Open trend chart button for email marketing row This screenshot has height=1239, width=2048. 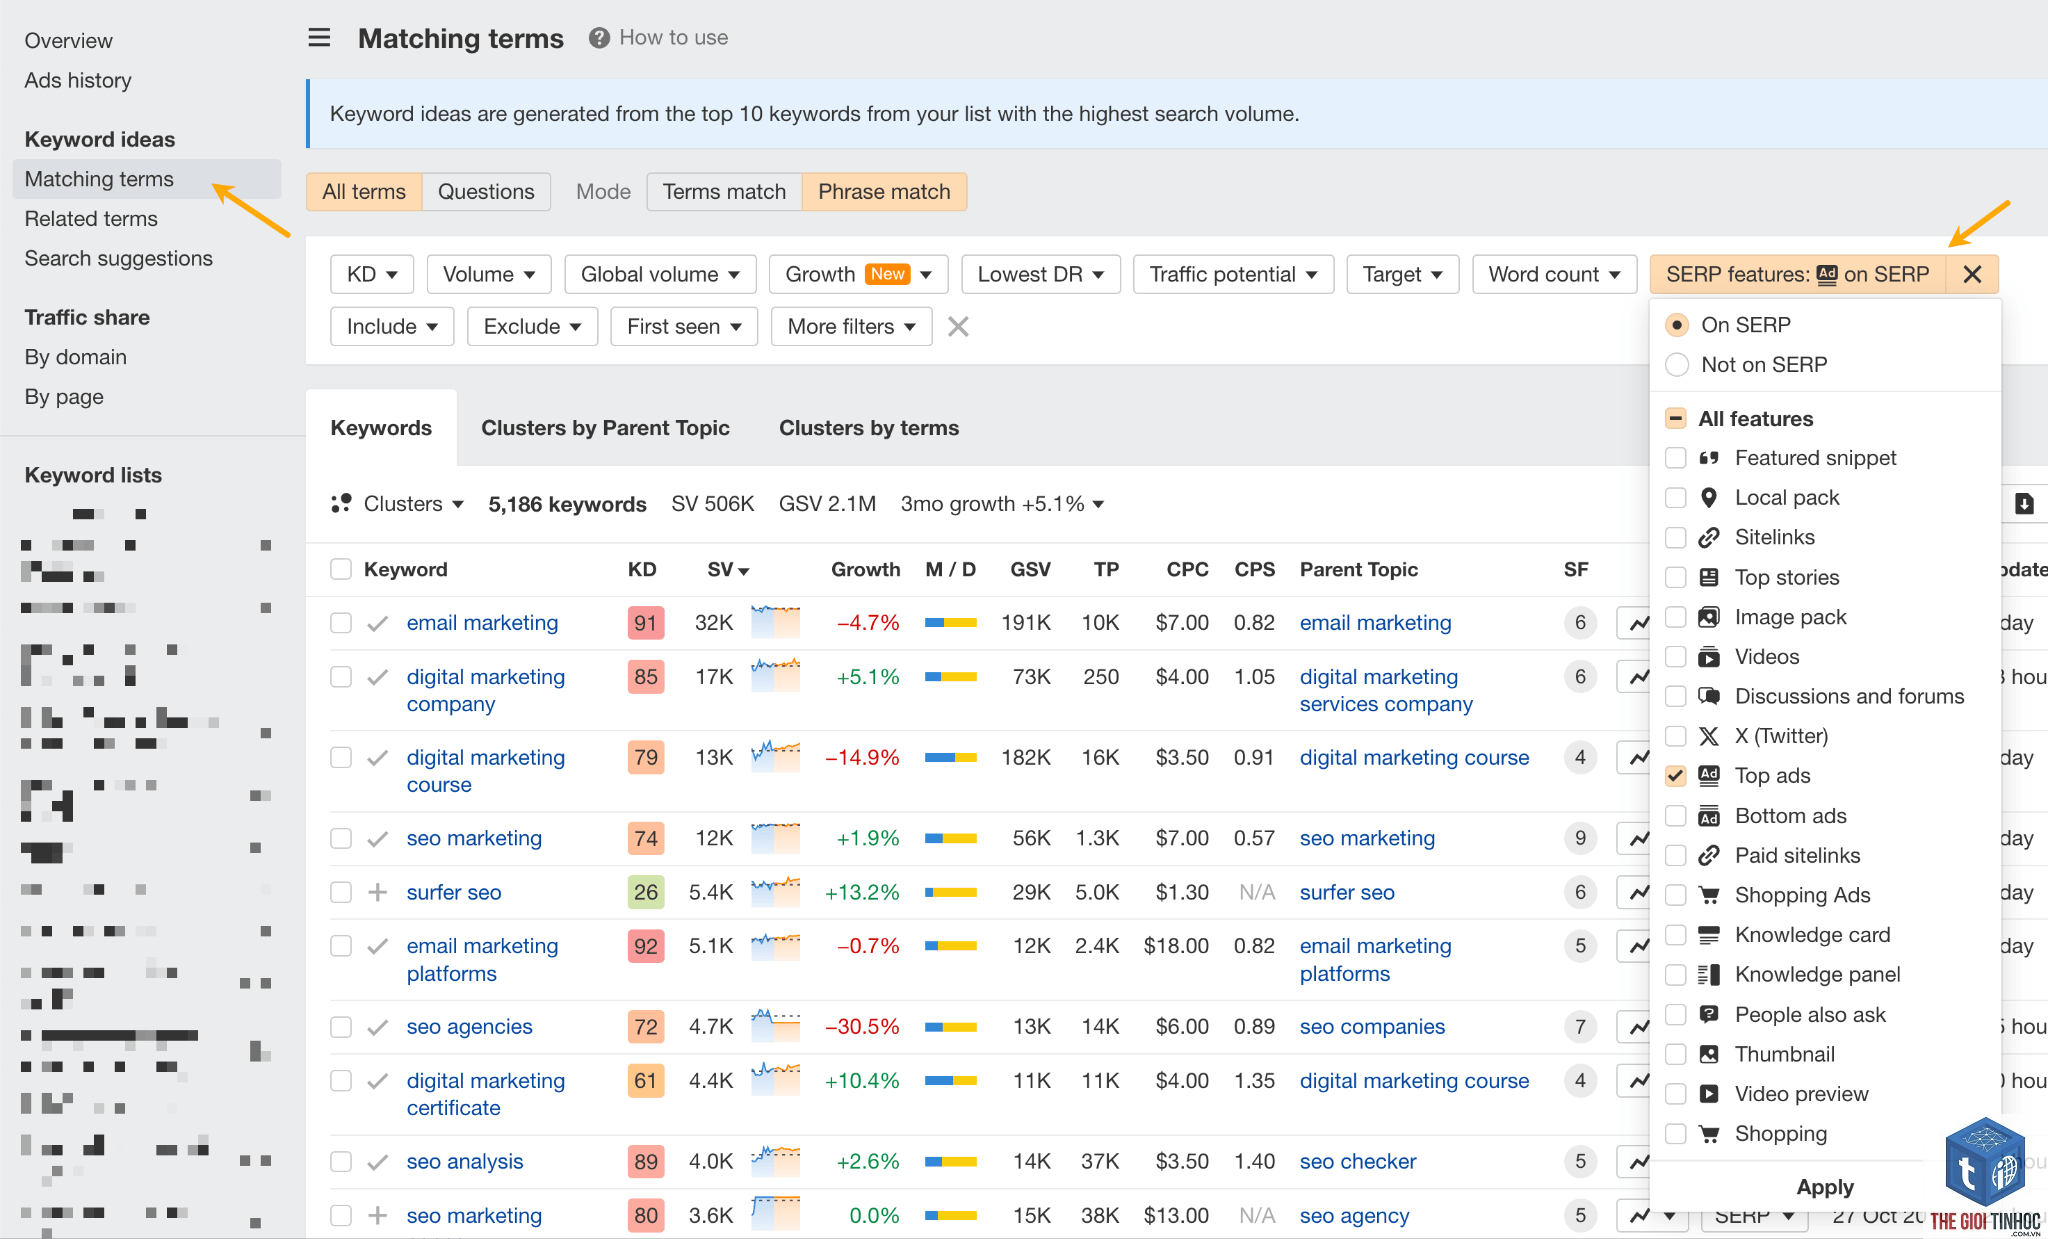tap(1633, 623)
